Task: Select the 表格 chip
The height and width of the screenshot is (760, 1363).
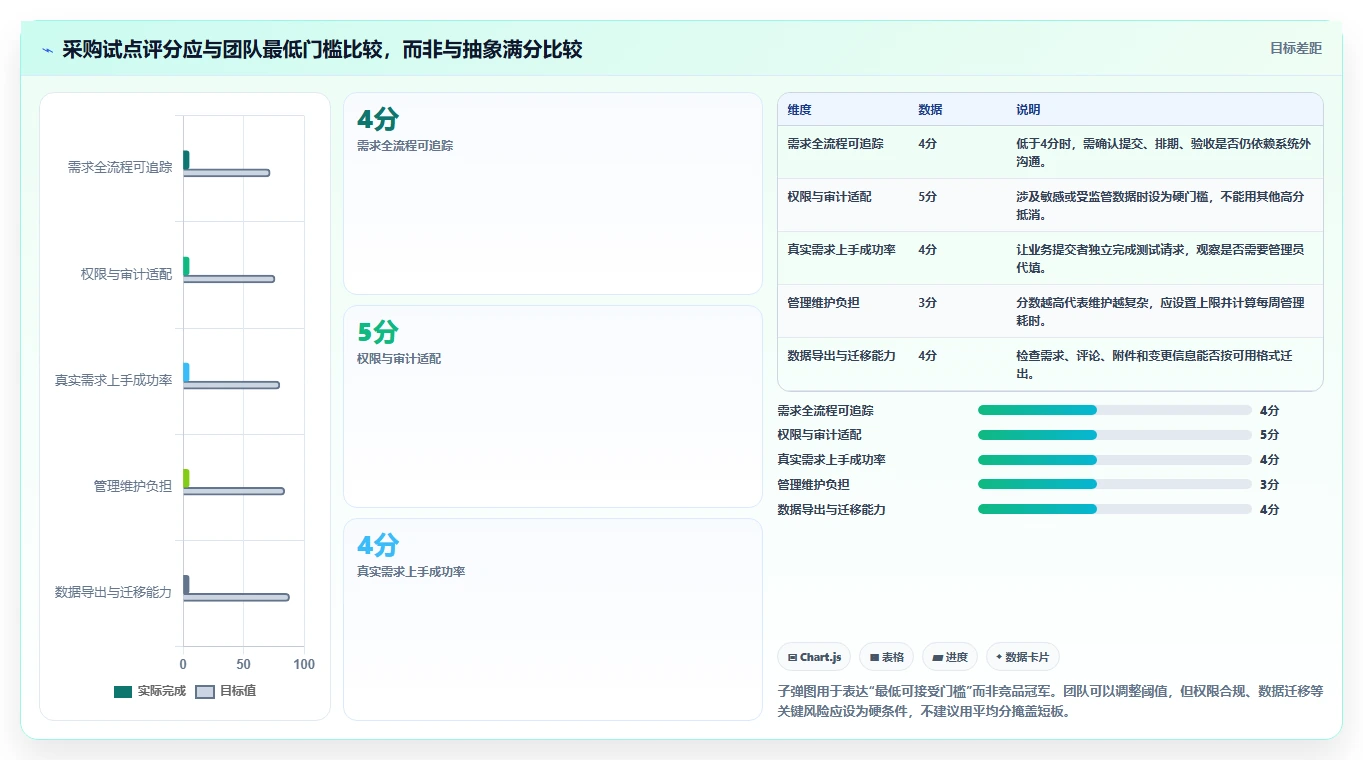Action: 886,657
